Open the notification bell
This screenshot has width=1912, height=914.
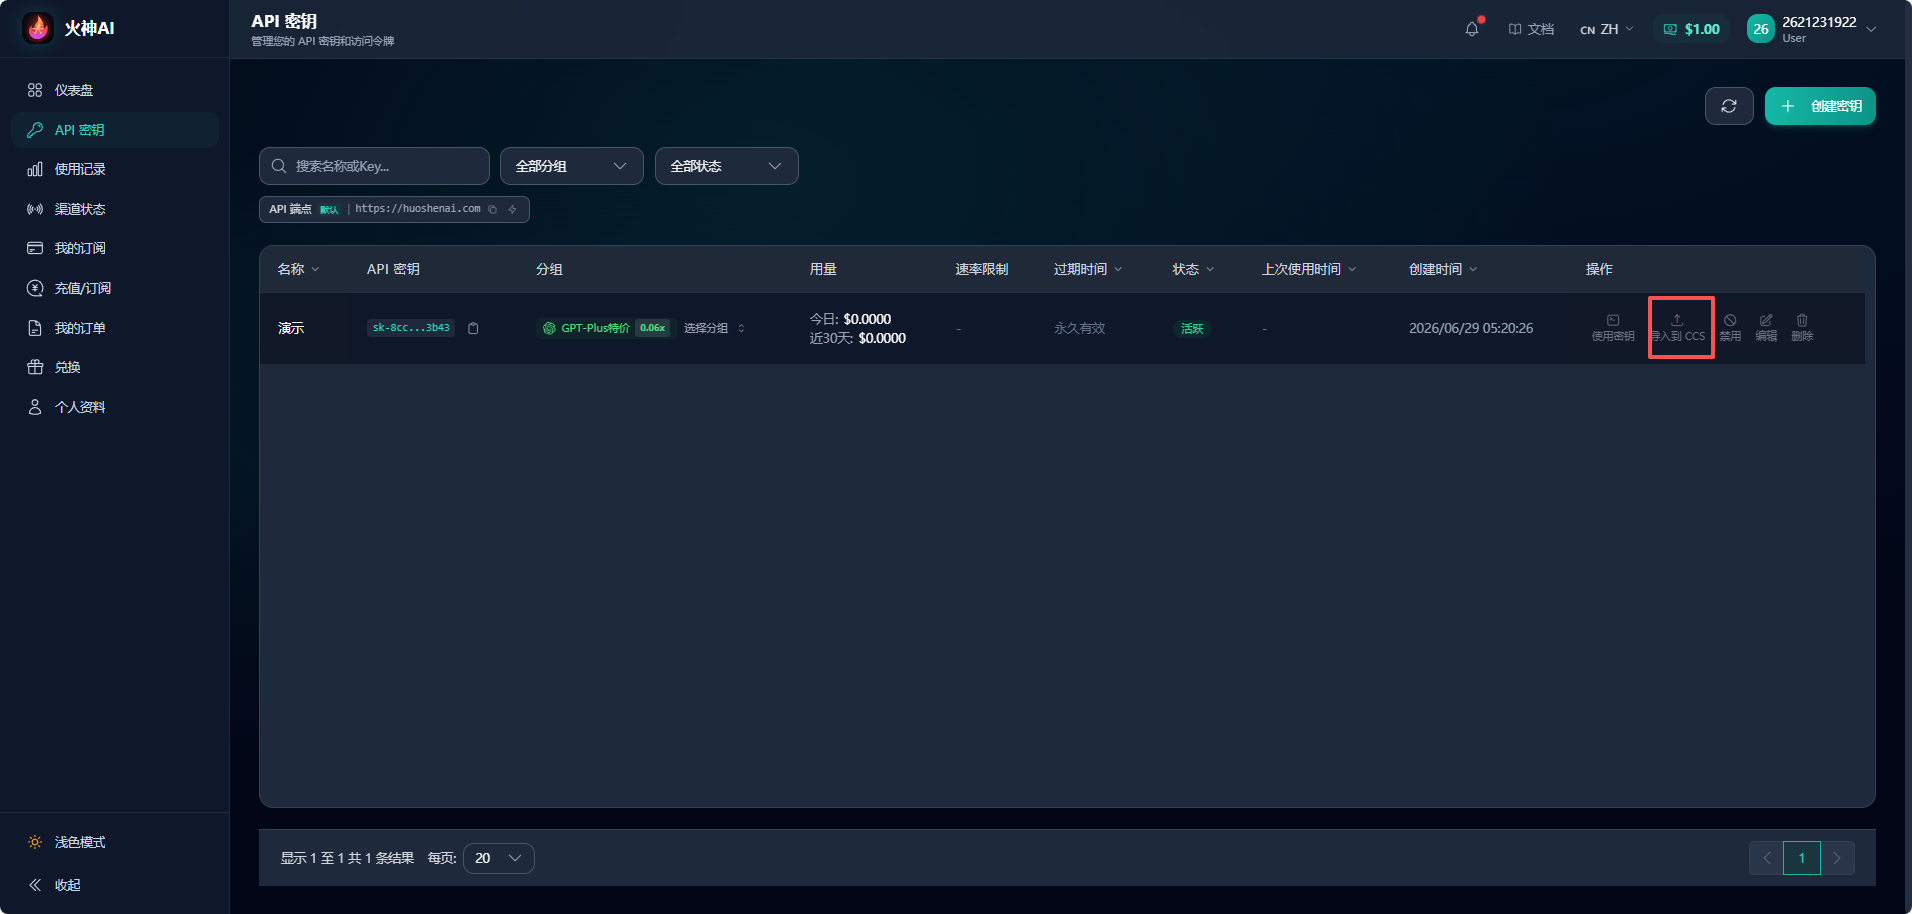pos(1472,29)
